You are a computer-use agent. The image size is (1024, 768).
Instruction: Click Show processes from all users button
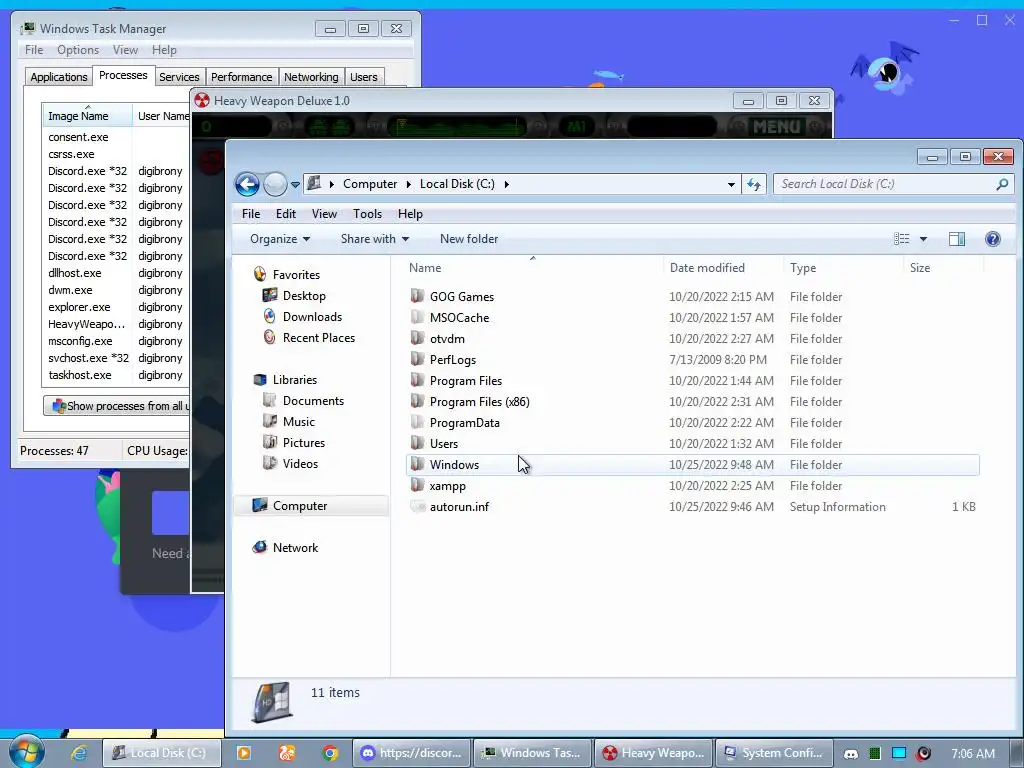116,406
